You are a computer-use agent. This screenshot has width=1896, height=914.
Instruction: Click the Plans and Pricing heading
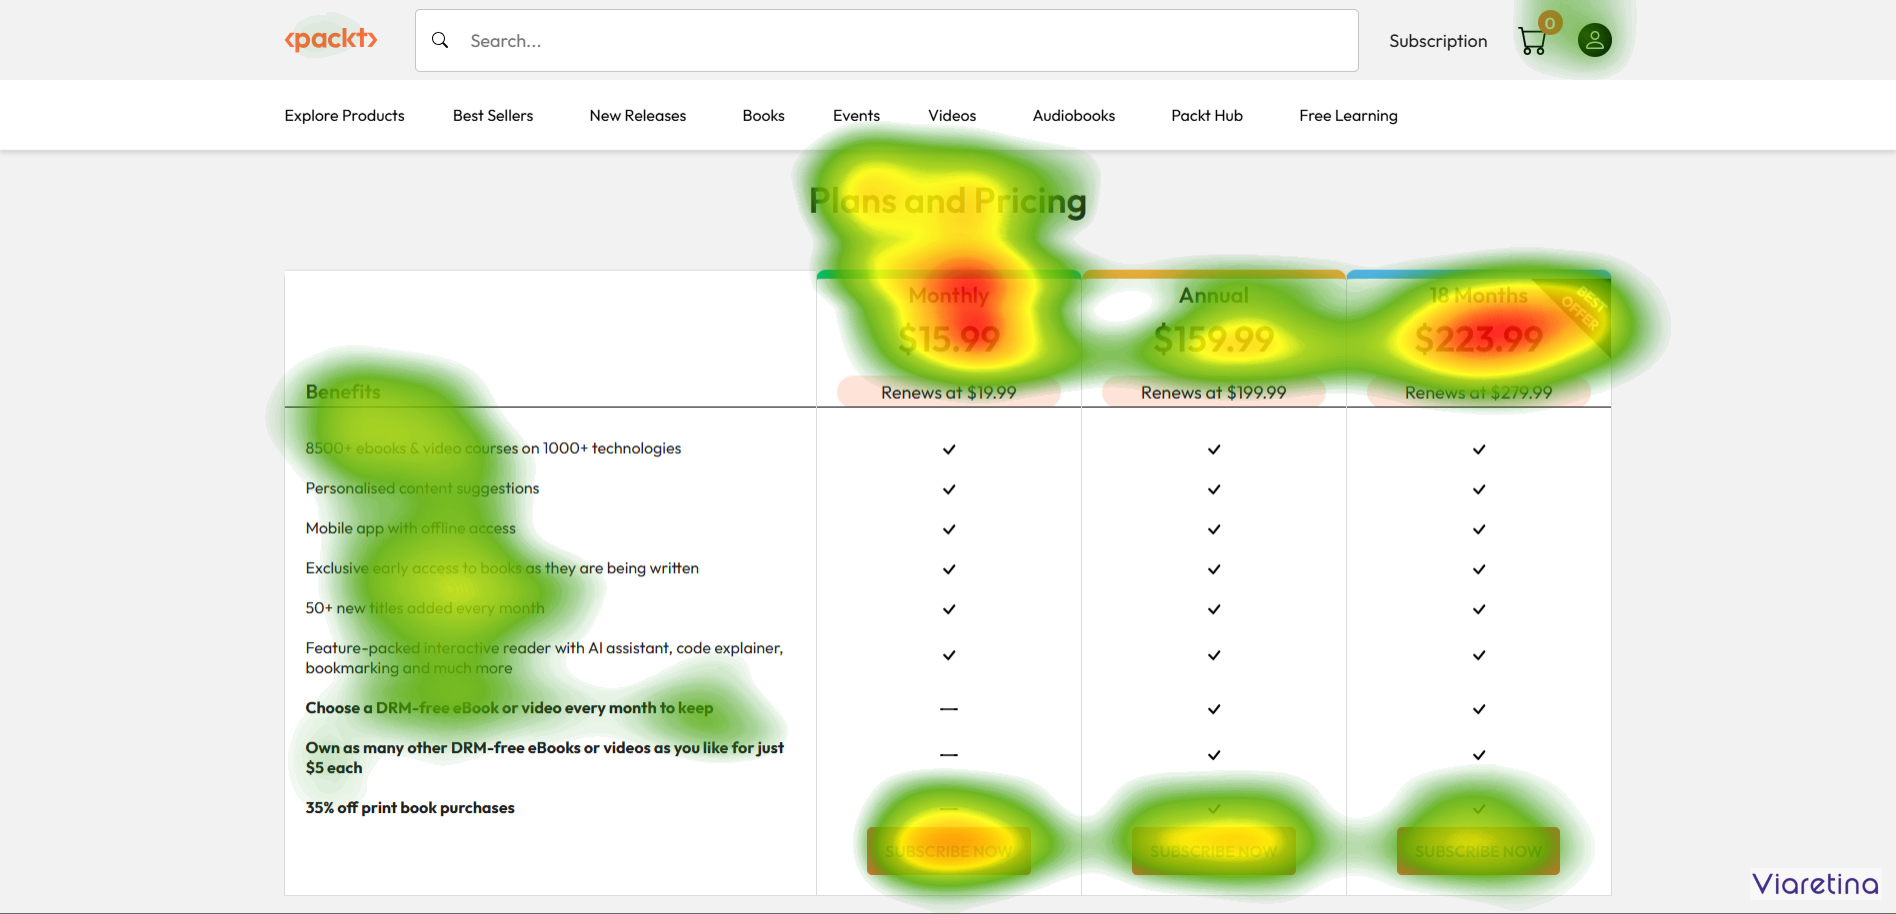[x=948, y=201]
